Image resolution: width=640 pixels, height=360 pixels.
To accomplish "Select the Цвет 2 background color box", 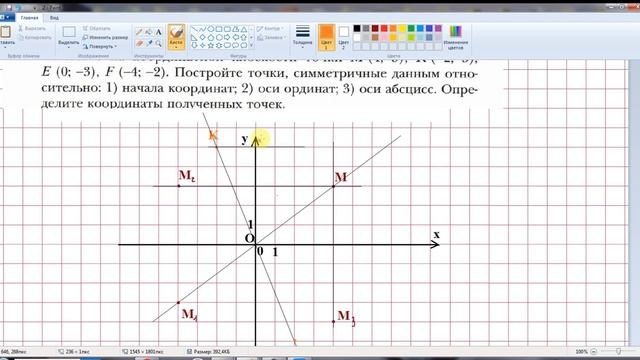I will pos(344,38).
